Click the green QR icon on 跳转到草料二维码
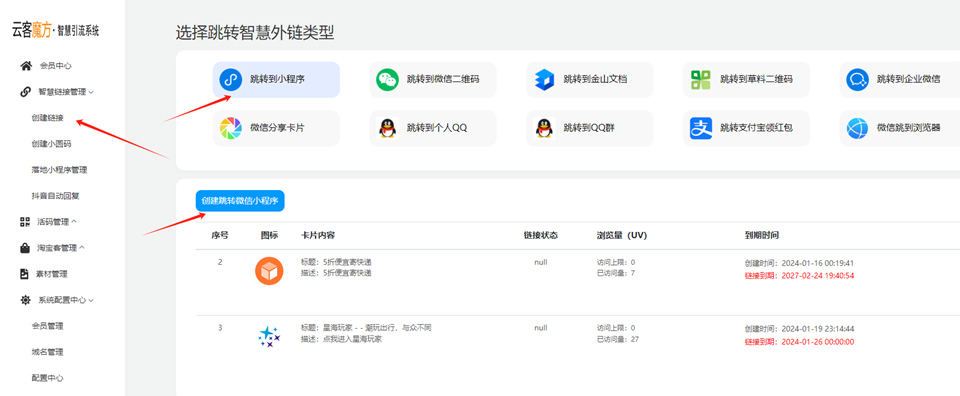 point(700,80)
